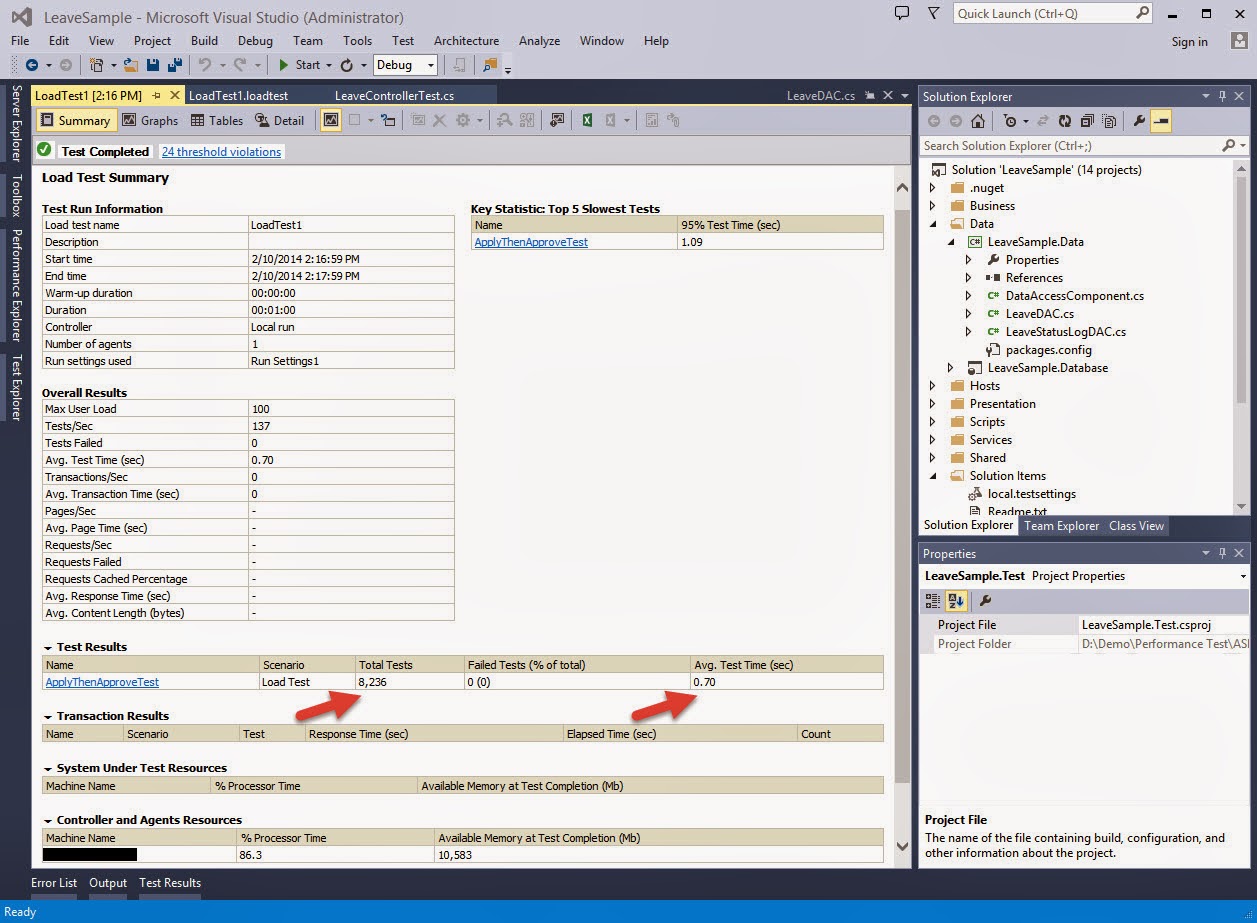Open the Properties object selector dropdown
This screenshot has height=923, width=1257.
pos(1243,577)
